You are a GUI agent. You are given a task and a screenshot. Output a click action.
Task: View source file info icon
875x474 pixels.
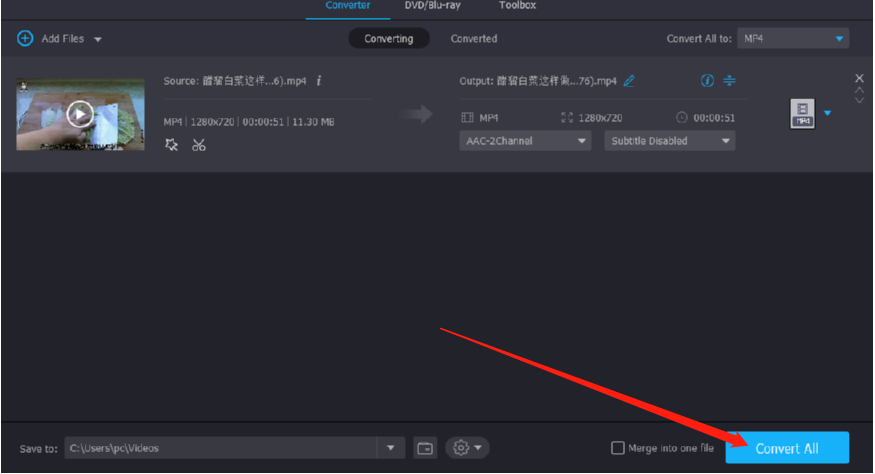[319, 81]
